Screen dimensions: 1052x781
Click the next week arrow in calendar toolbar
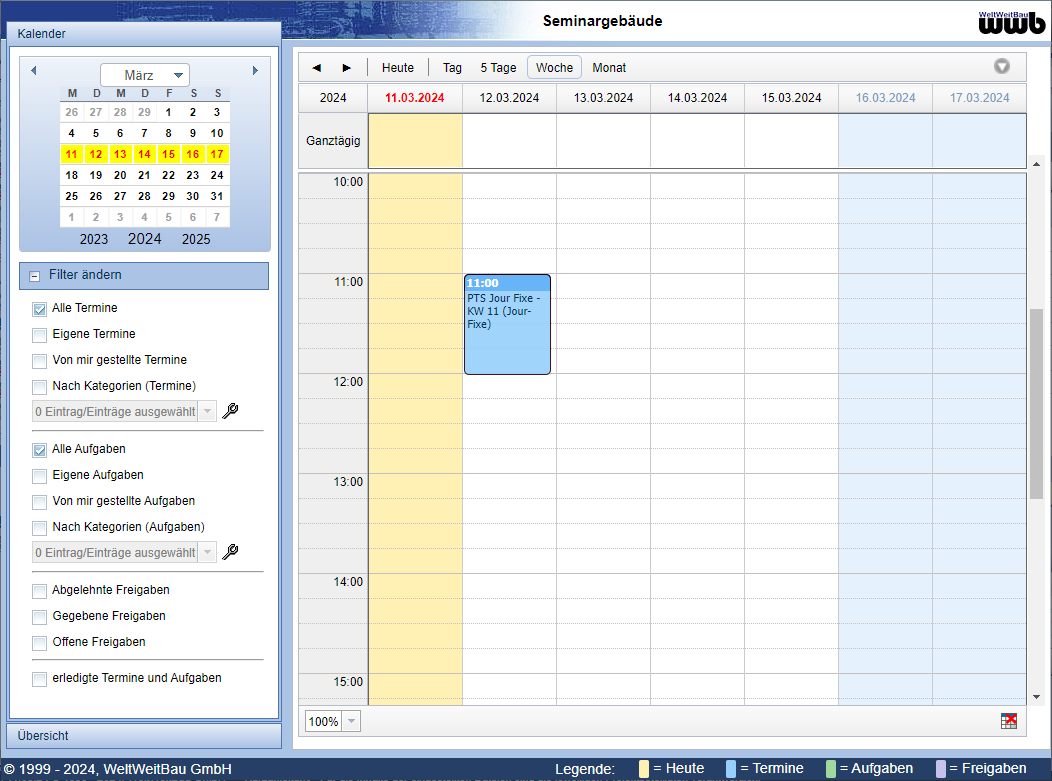pyautogui.click(x=347, y=68)
